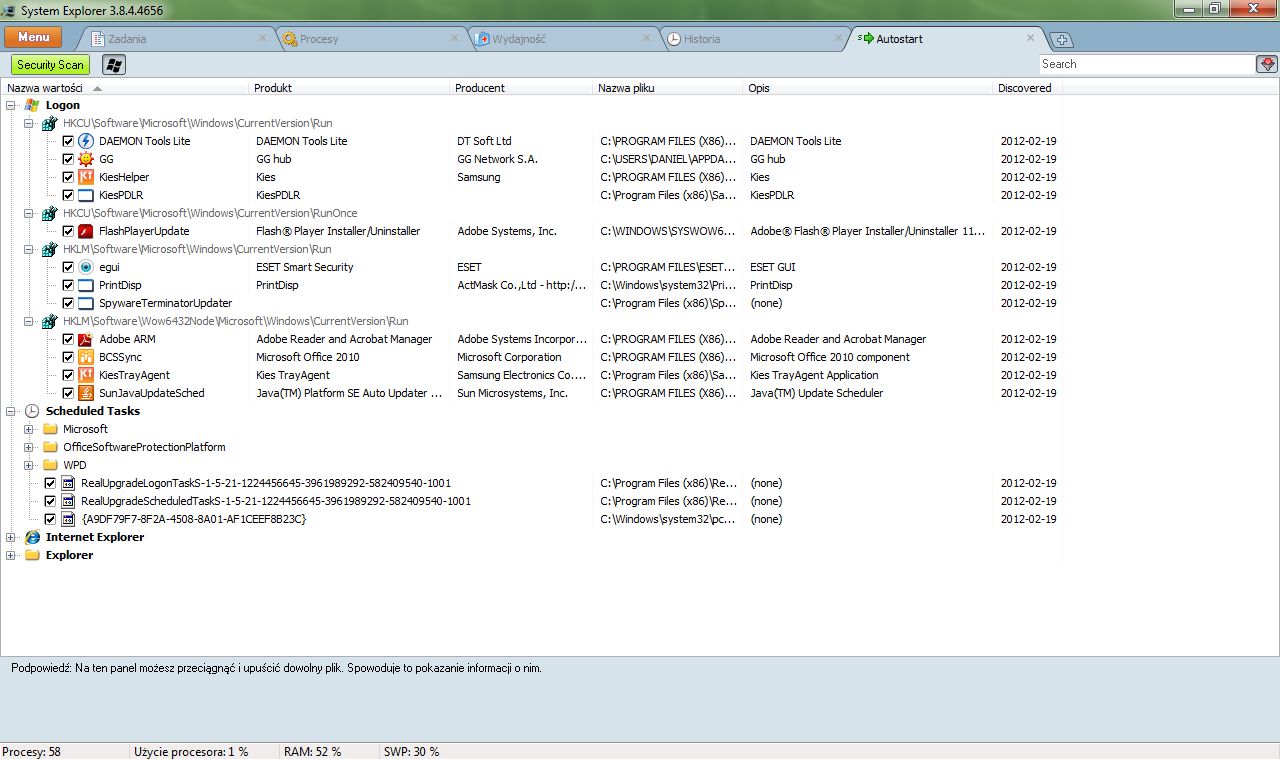This screenshot has height=760, width=1280.
Task: Disable the KiesHelper startup checkbox
Action: click(68, 177)
